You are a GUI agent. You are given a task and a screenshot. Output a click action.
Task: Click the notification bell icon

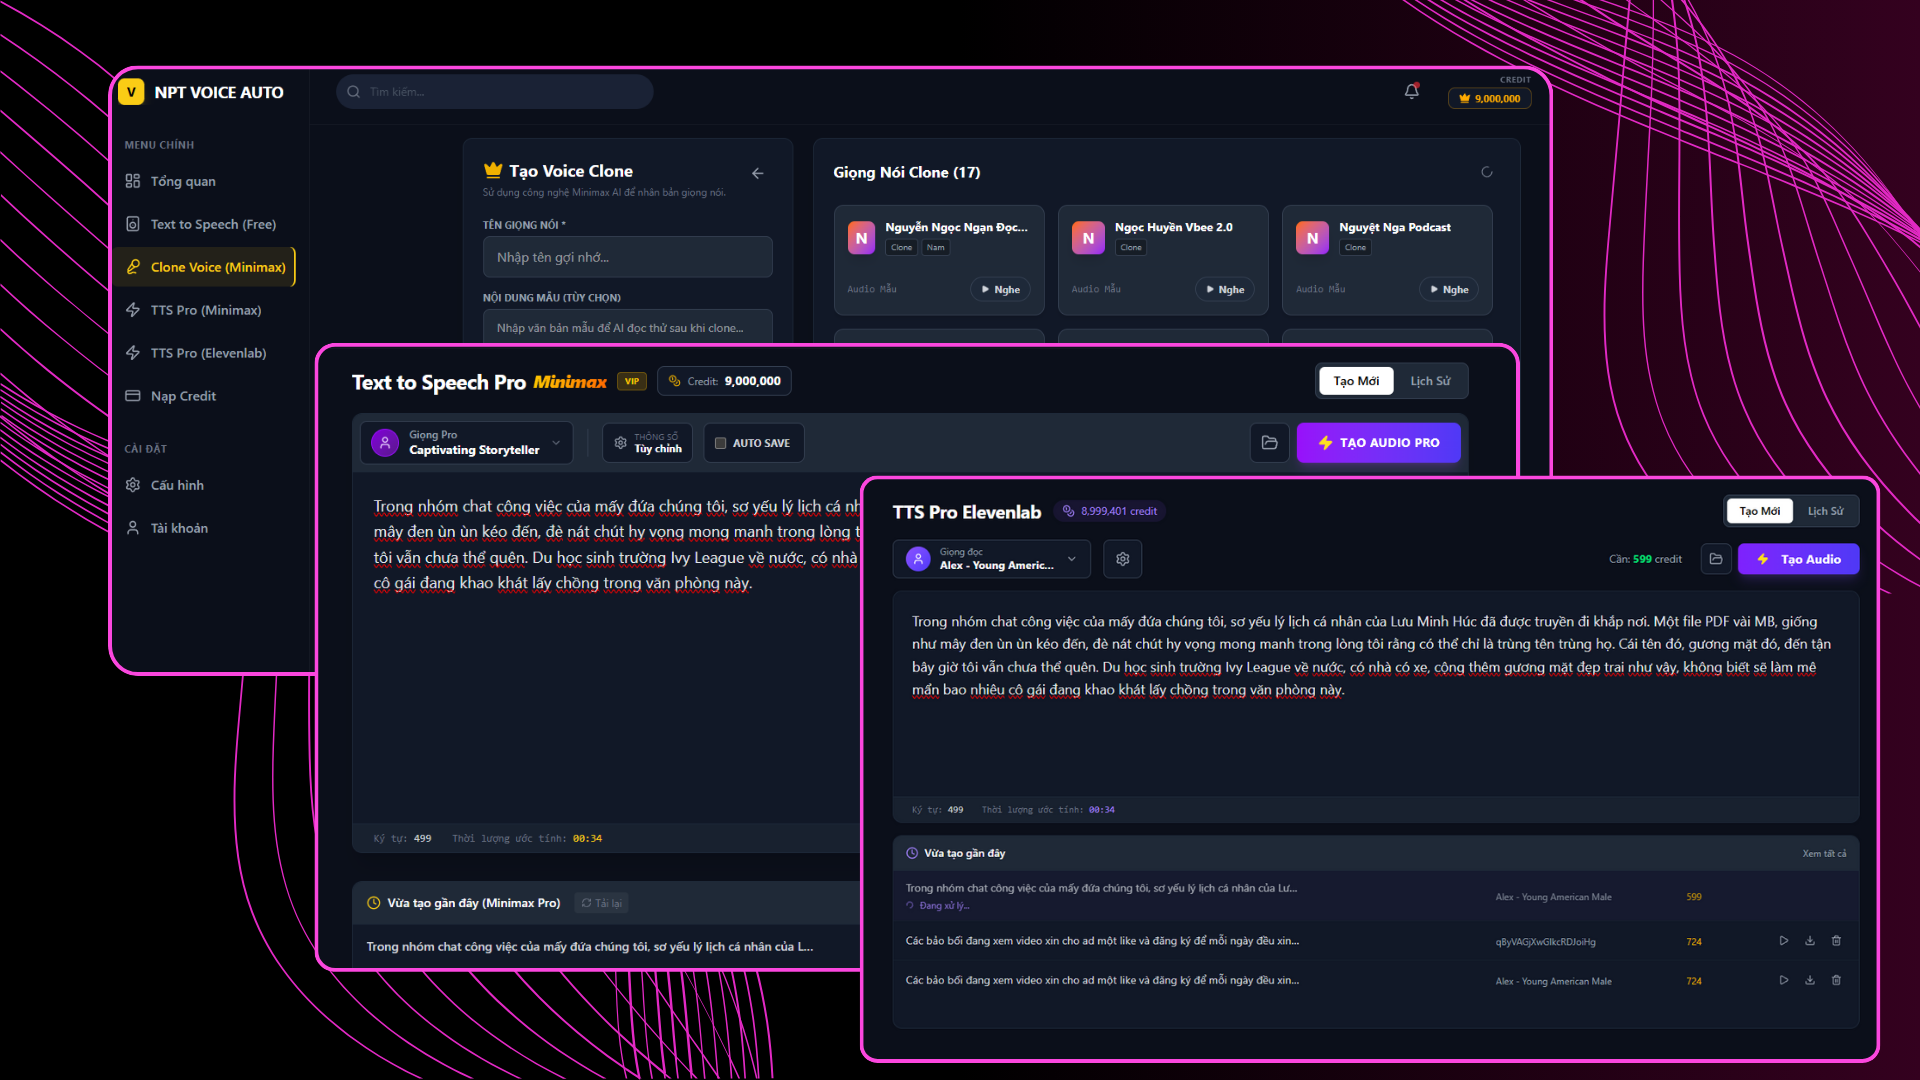(x=1411, y=91)
